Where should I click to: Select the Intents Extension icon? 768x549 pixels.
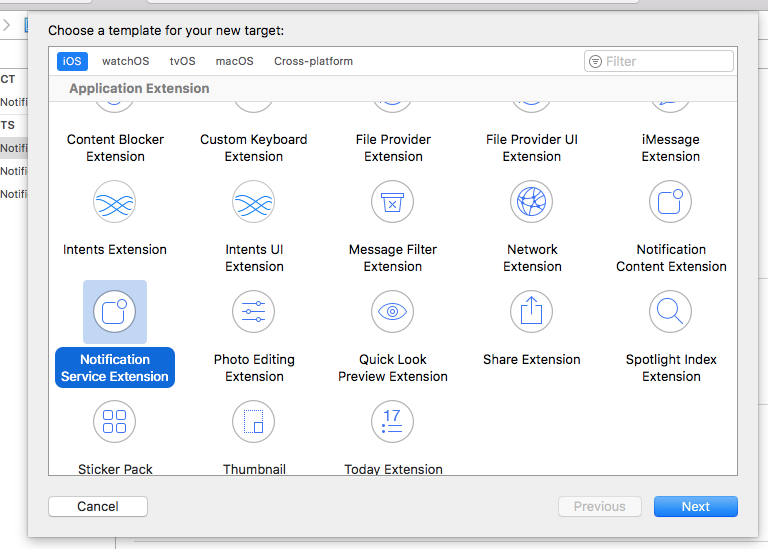115,202
